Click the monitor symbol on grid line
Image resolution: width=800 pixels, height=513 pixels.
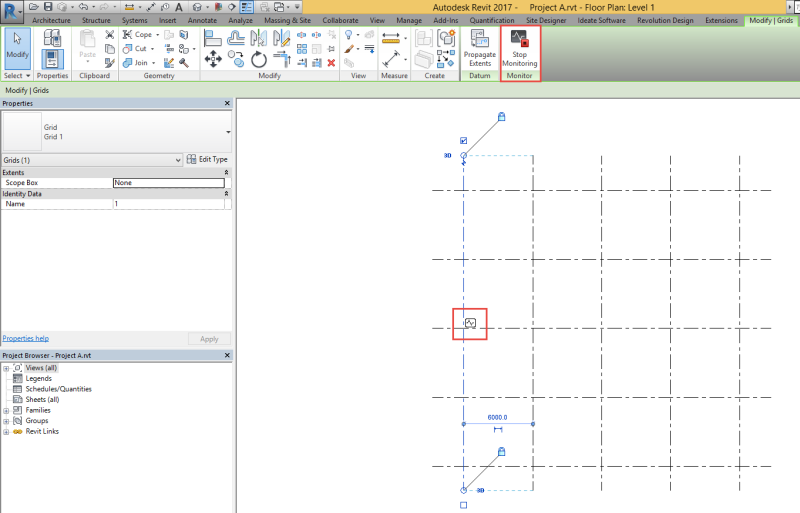pyautogui.click(x=470, y=323)
